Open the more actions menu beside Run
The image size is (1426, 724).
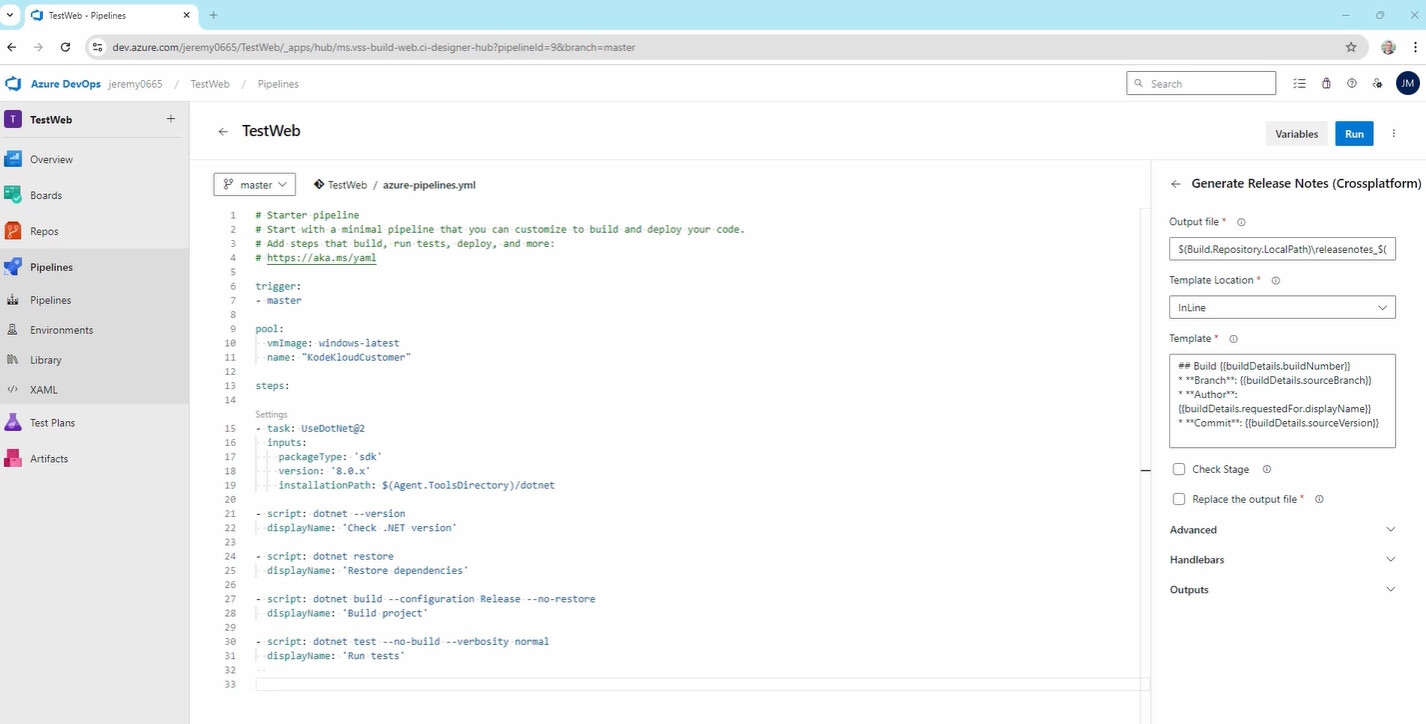click(1394, 134)
